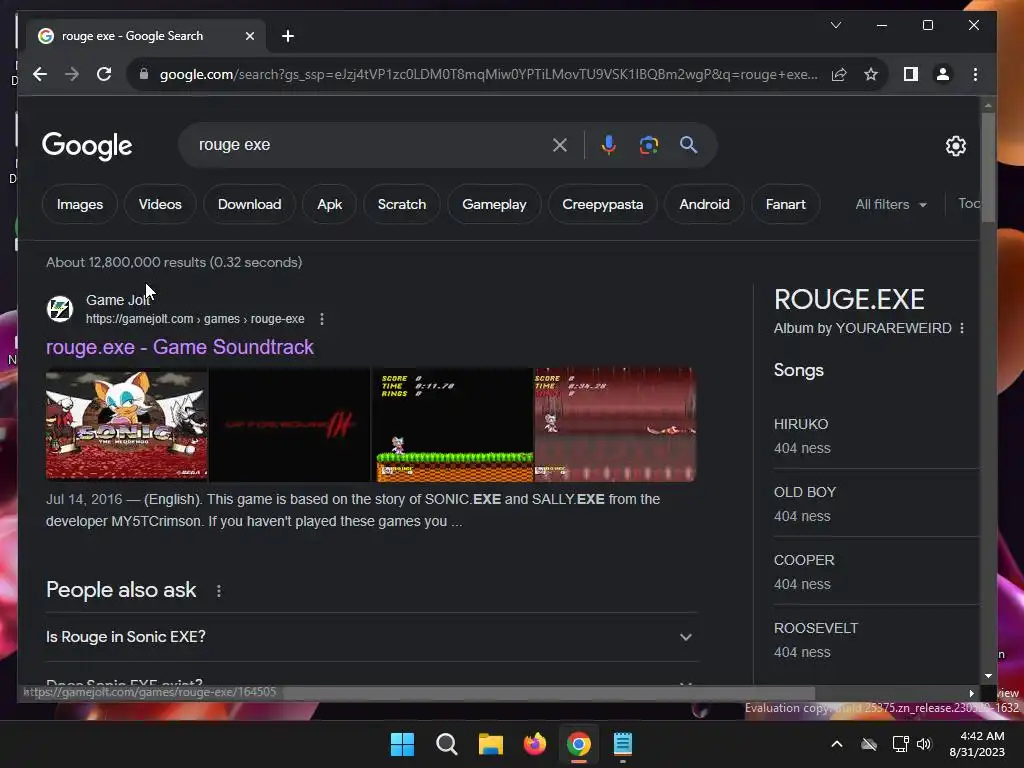Select the Creepypasta filter chip
Image resolution: width=1024 pixels, height=768 pixels.
coord(603,204)
